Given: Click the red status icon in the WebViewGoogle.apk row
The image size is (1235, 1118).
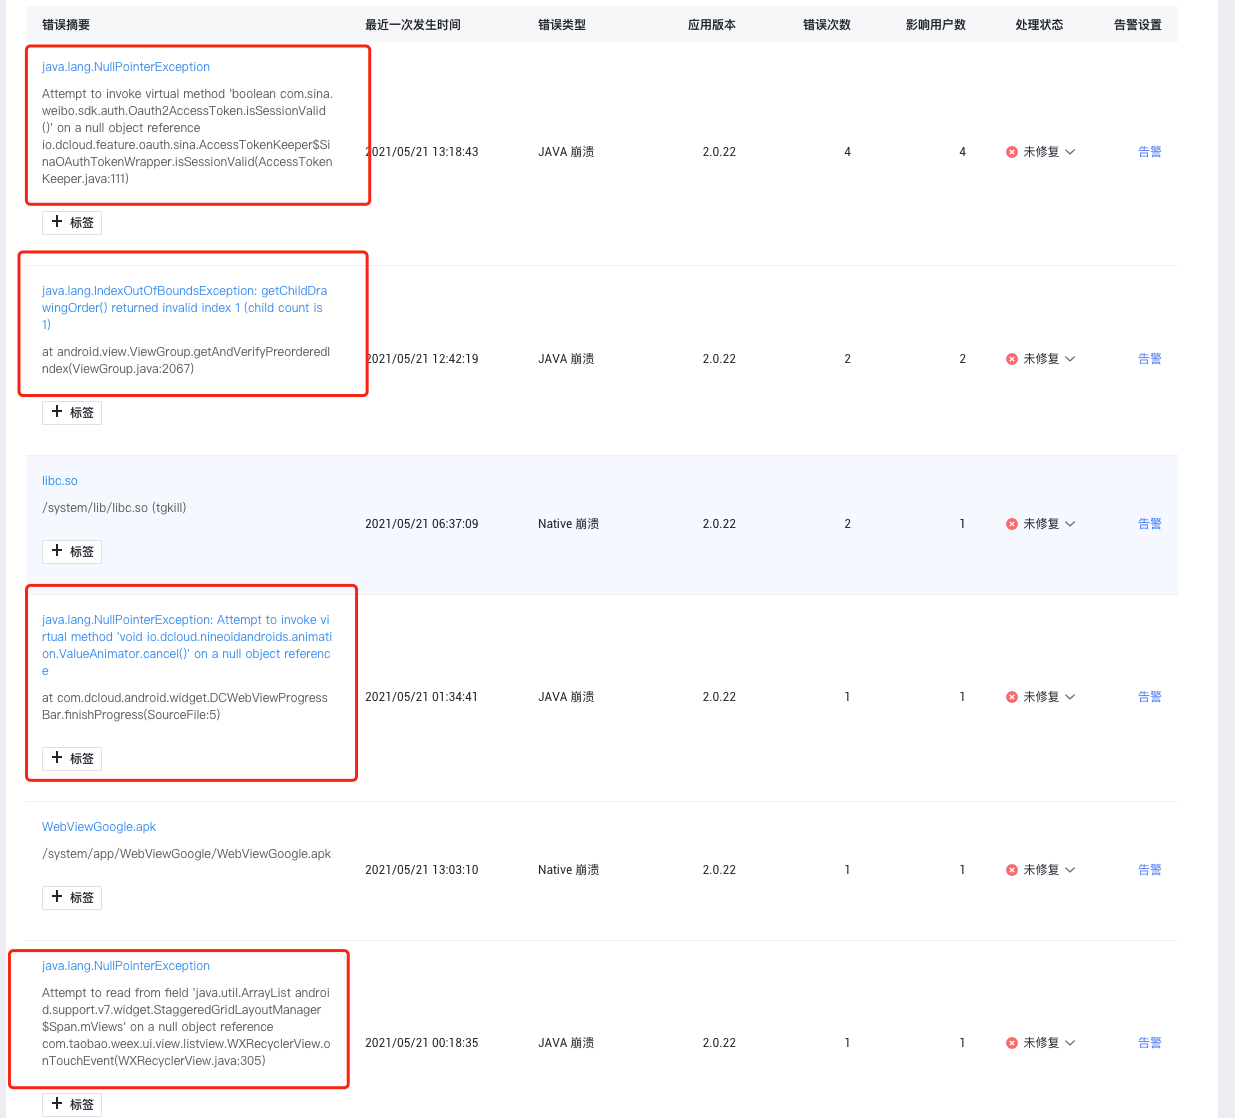Looking at the screenshot, I should coord(1011,870).
